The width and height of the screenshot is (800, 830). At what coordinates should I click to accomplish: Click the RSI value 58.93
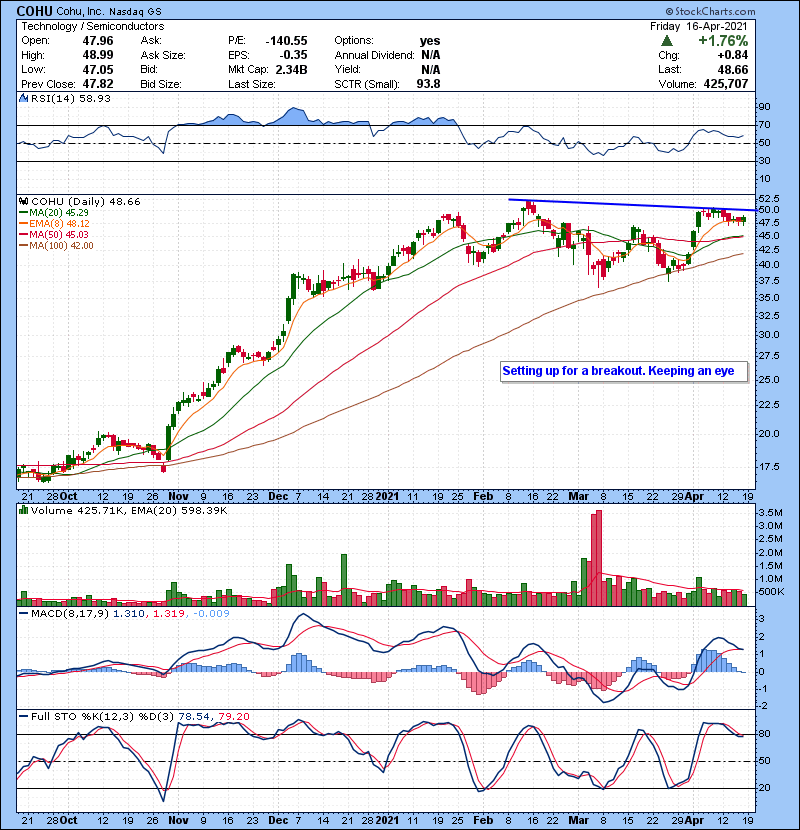[x=93, y=98]
